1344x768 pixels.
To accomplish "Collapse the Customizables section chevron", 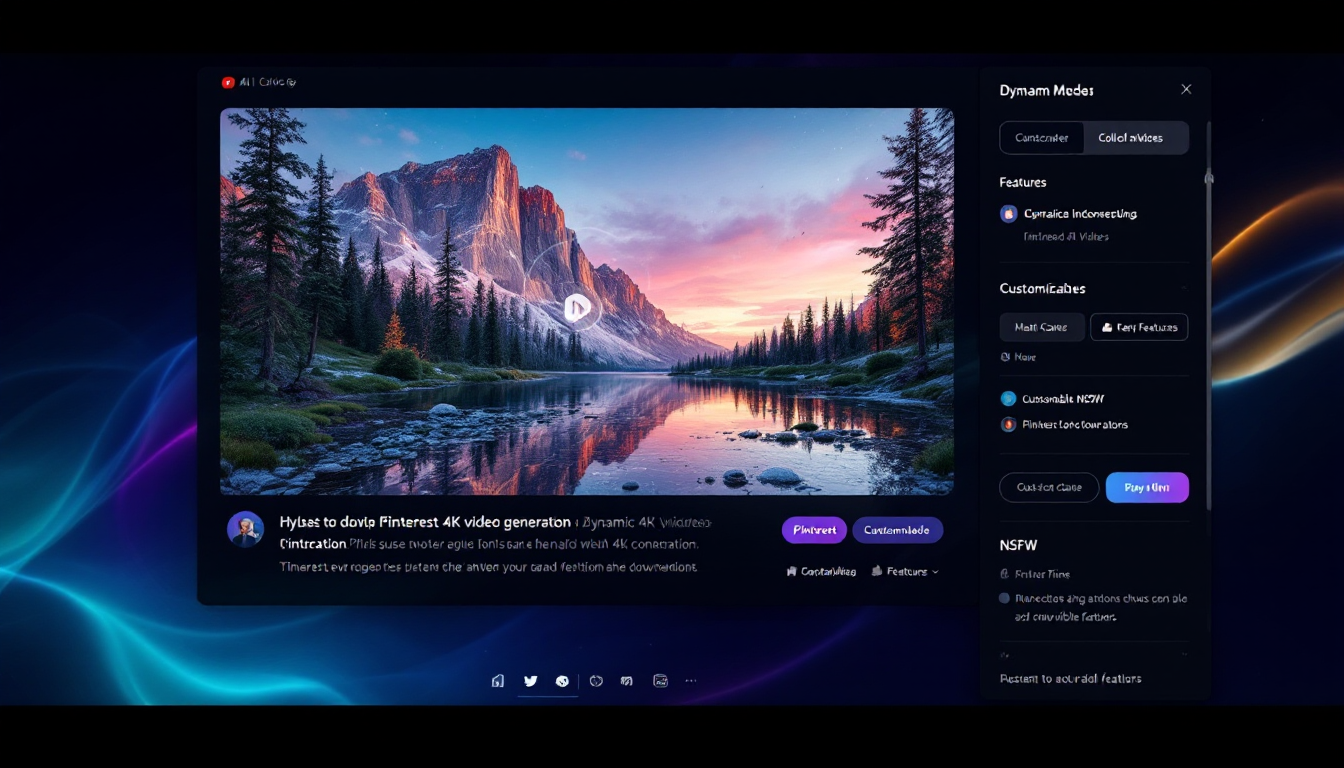I will tap(1185, 289).
